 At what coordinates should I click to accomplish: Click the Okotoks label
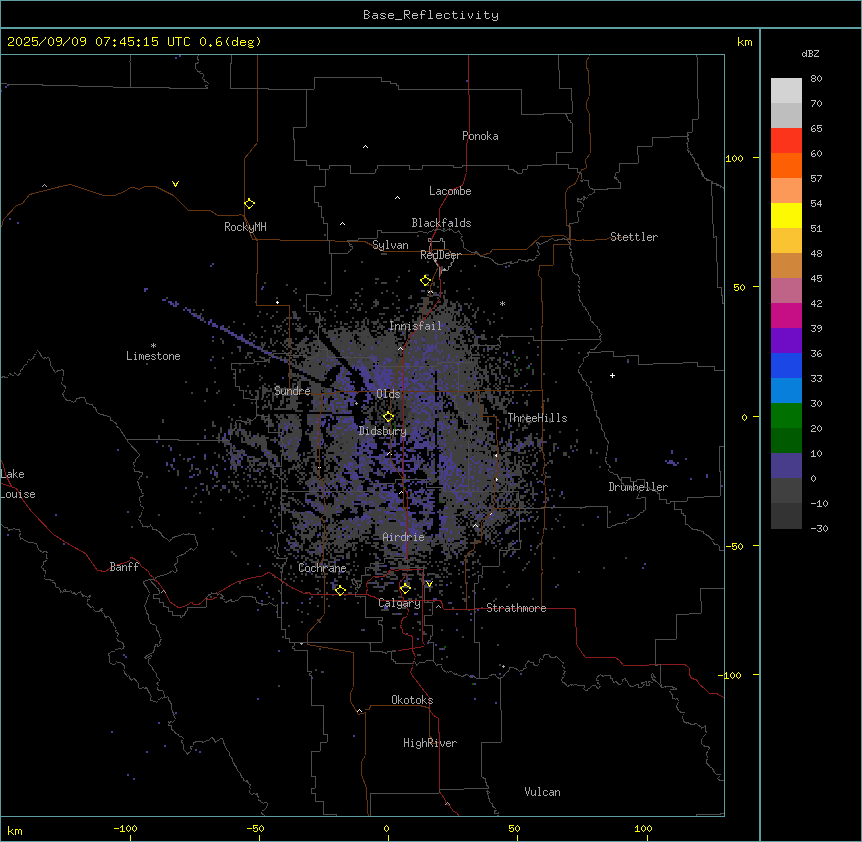click(412, 700)
